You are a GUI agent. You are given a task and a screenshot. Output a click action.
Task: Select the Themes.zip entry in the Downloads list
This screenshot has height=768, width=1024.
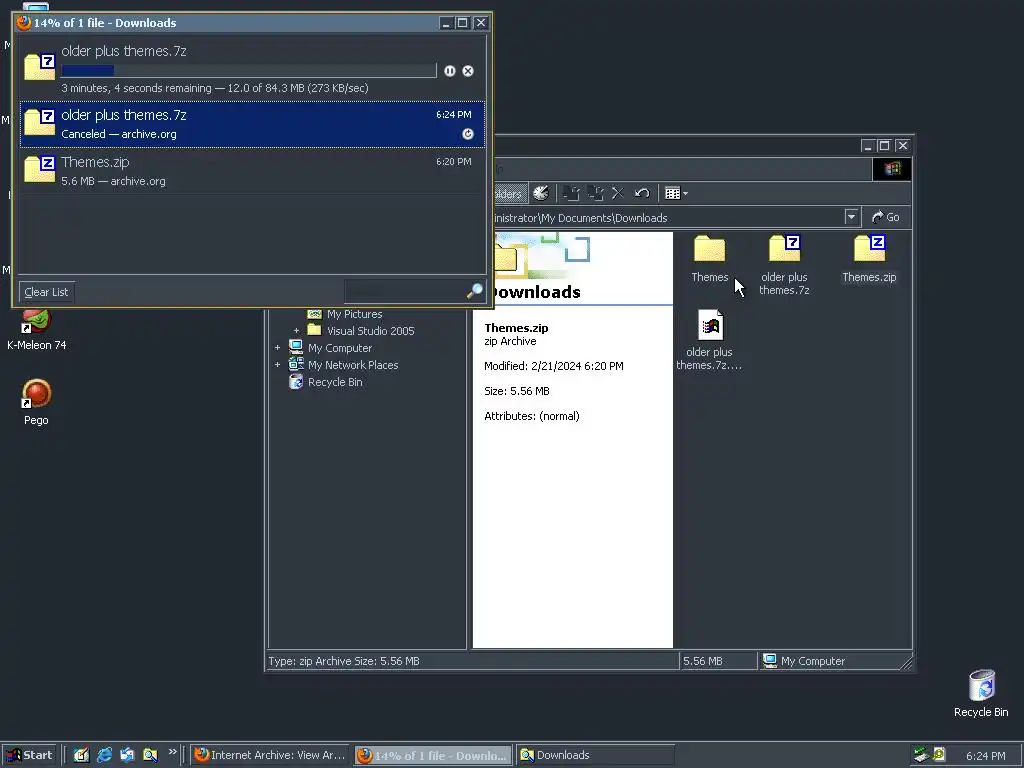[x=253, y=170]
